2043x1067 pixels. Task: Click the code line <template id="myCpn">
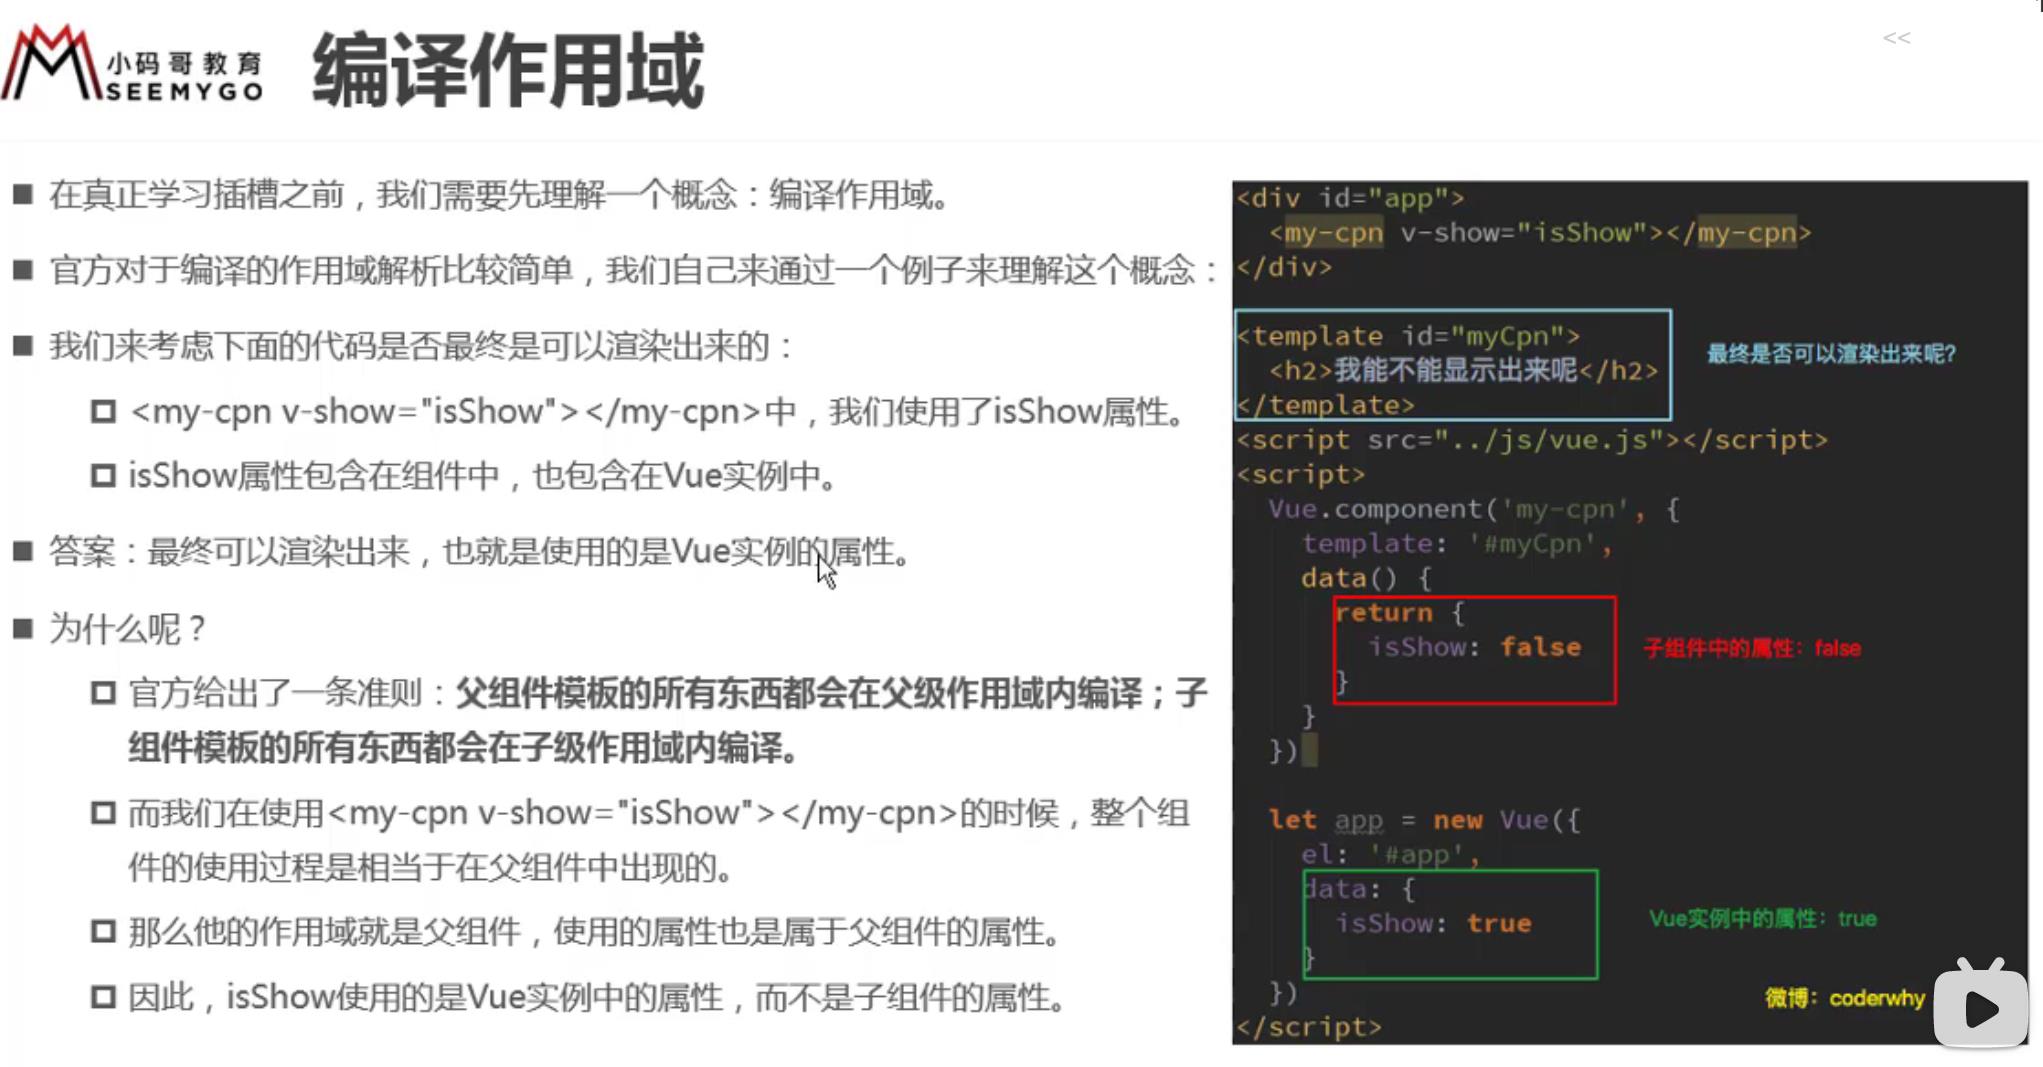click(x=1408, y=336)
